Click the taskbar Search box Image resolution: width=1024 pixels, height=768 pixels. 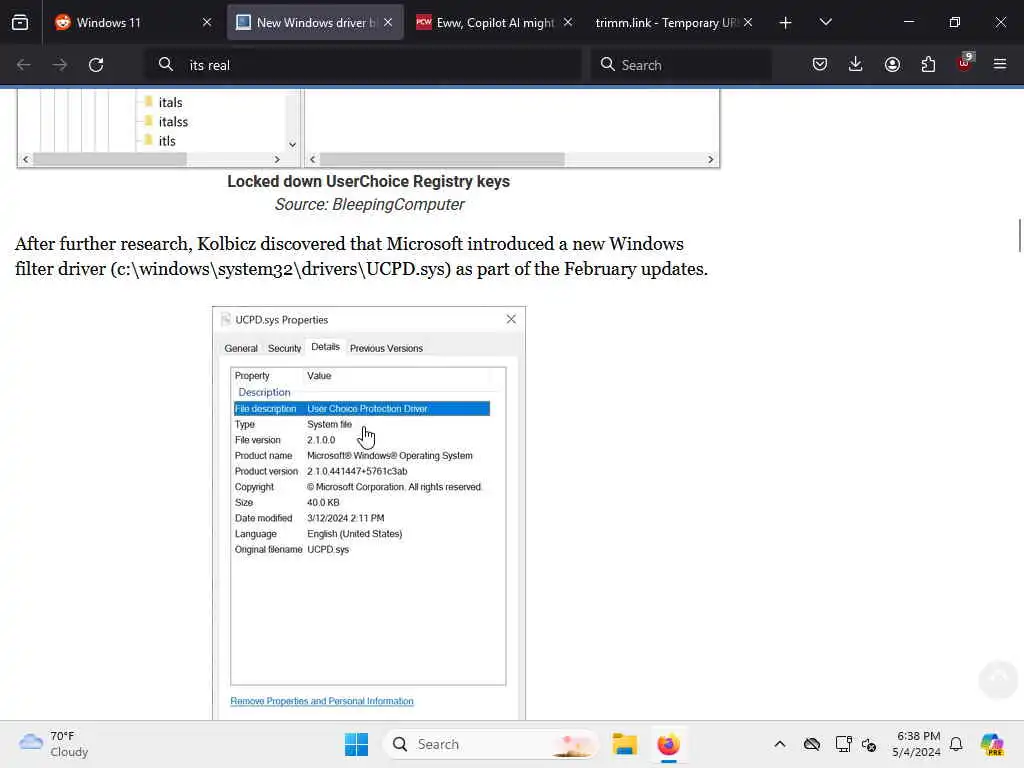[x=491, y=744]
